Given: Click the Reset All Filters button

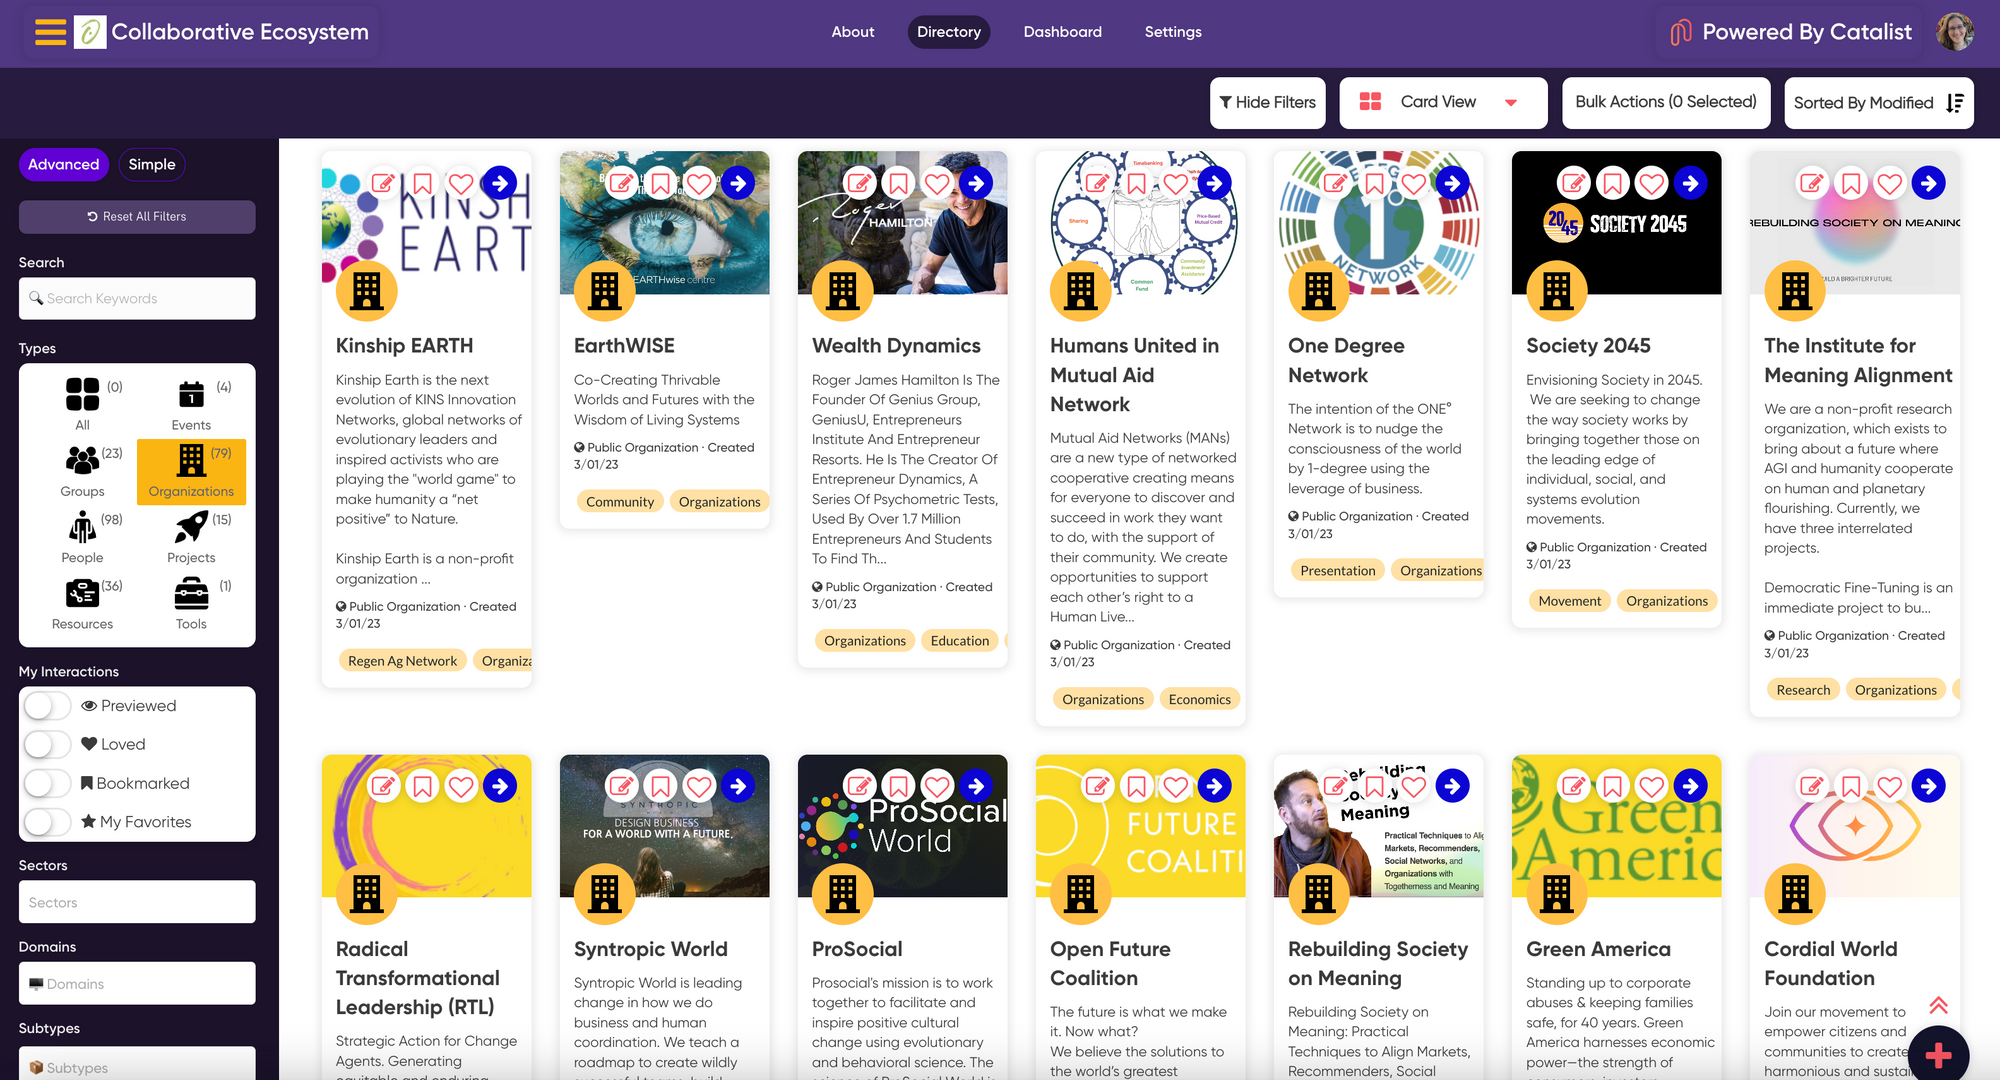Looking at the screenshot, I should (x=137, y=217).
